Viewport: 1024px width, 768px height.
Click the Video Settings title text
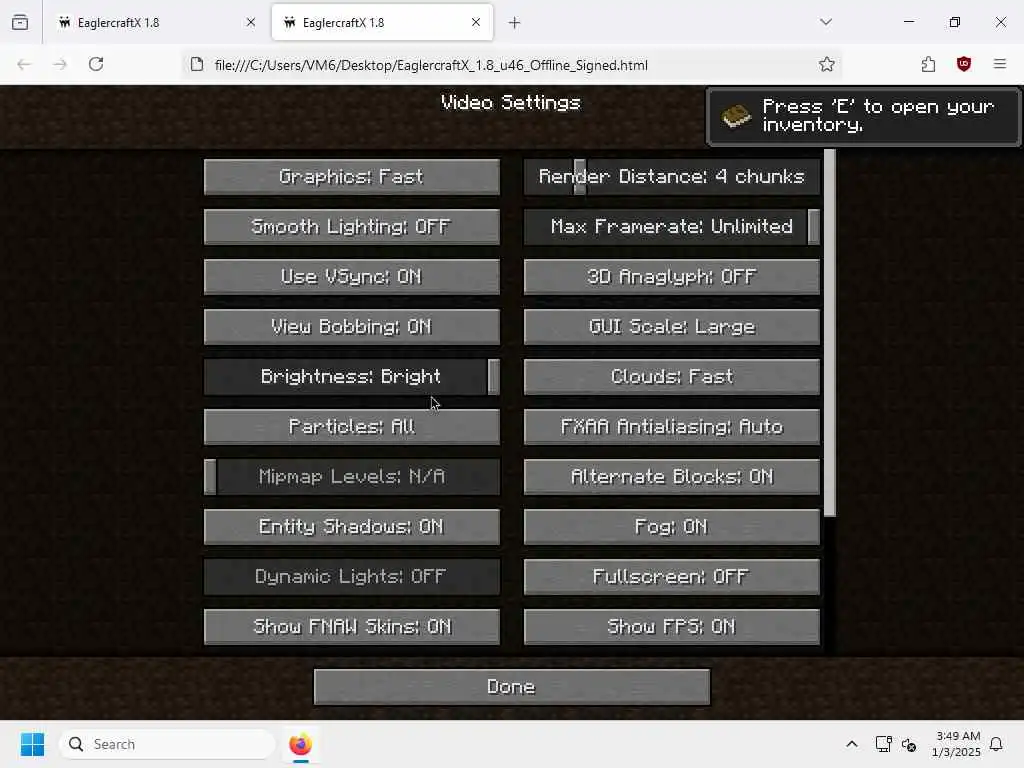[x=511, y=103]
